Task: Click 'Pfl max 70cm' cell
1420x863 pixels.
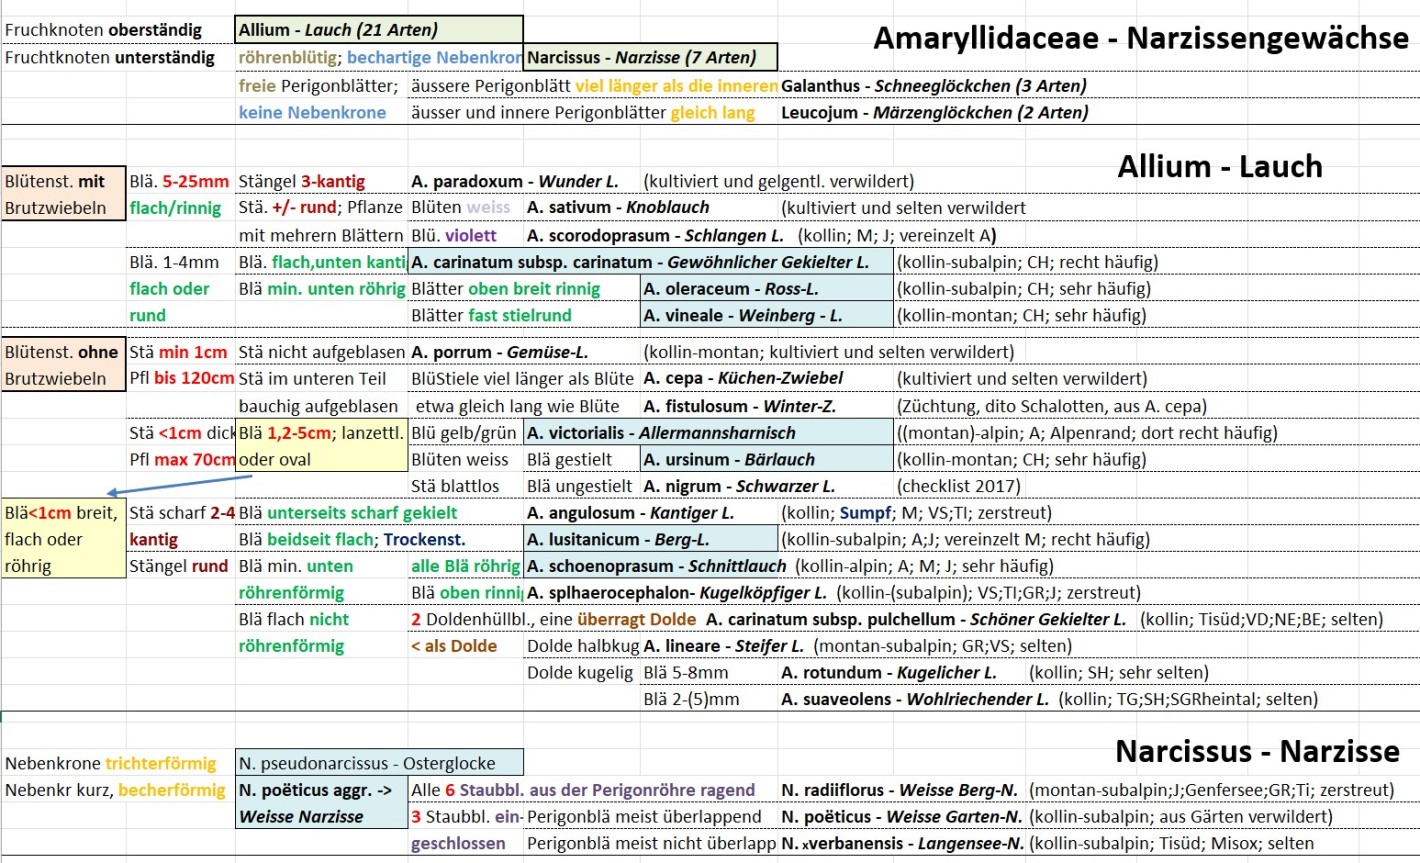Action: [x=182, y=459]
